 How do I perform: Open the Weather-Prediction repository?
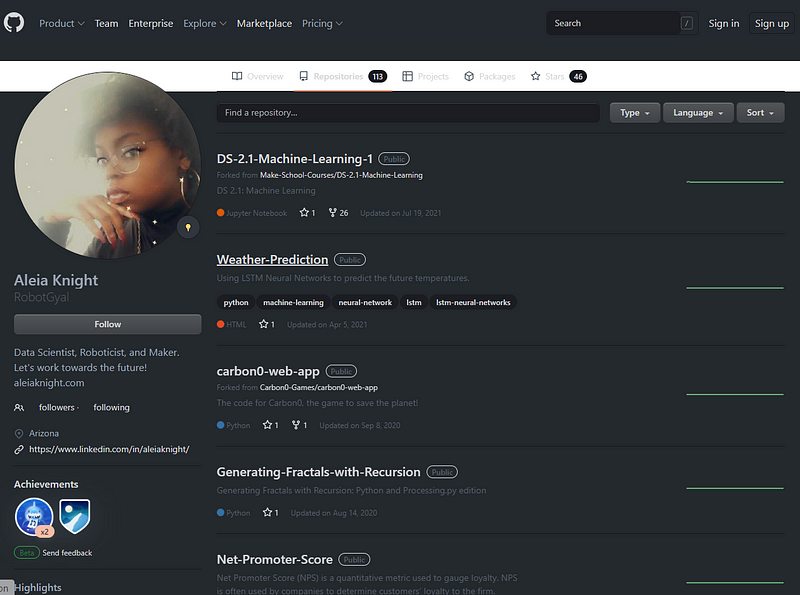[272, 259]
